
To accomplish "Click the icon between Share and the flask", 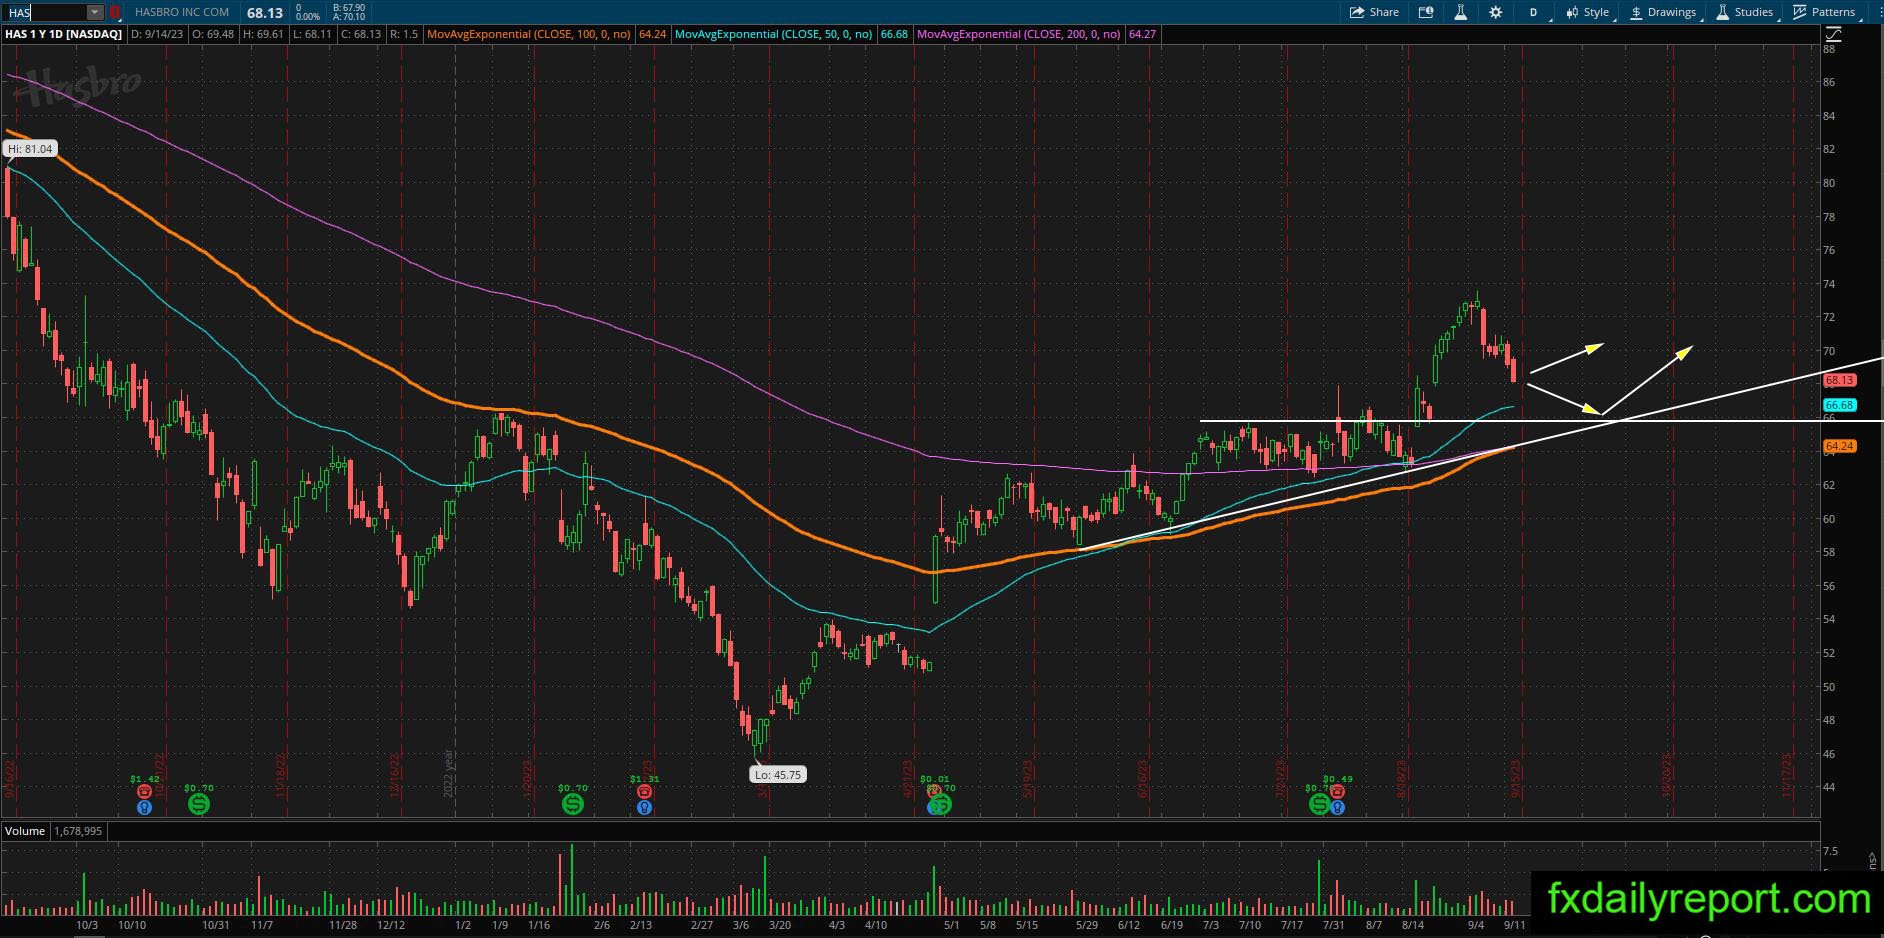I will click(1425, 12).
